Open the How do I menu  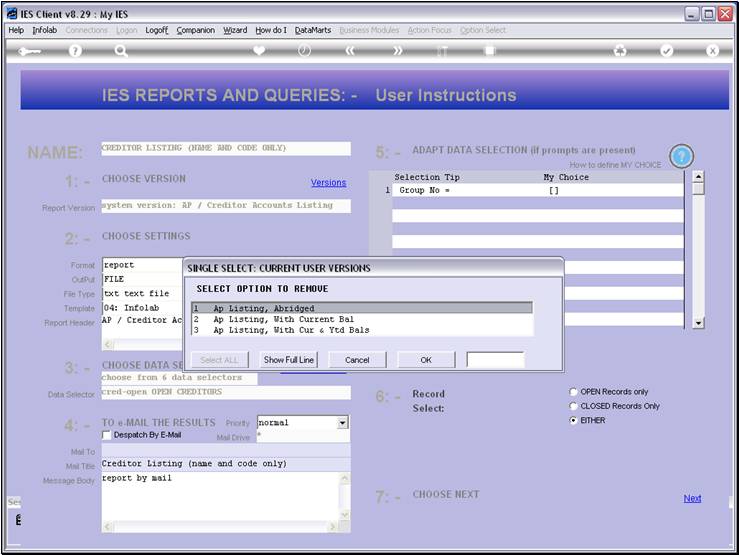[271, 30]
